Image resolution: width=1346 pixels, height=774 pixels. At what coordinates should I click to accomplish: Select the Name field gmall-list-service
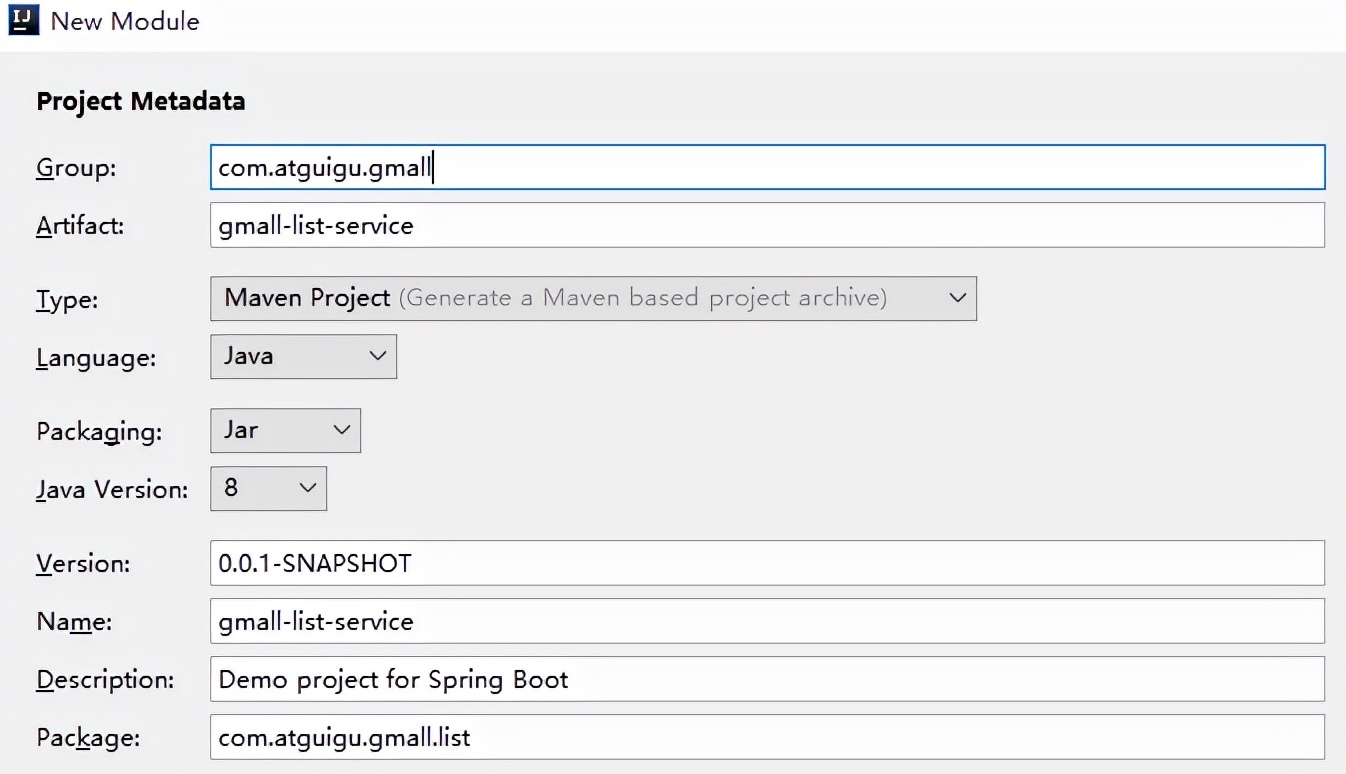(x=767, y=621)
